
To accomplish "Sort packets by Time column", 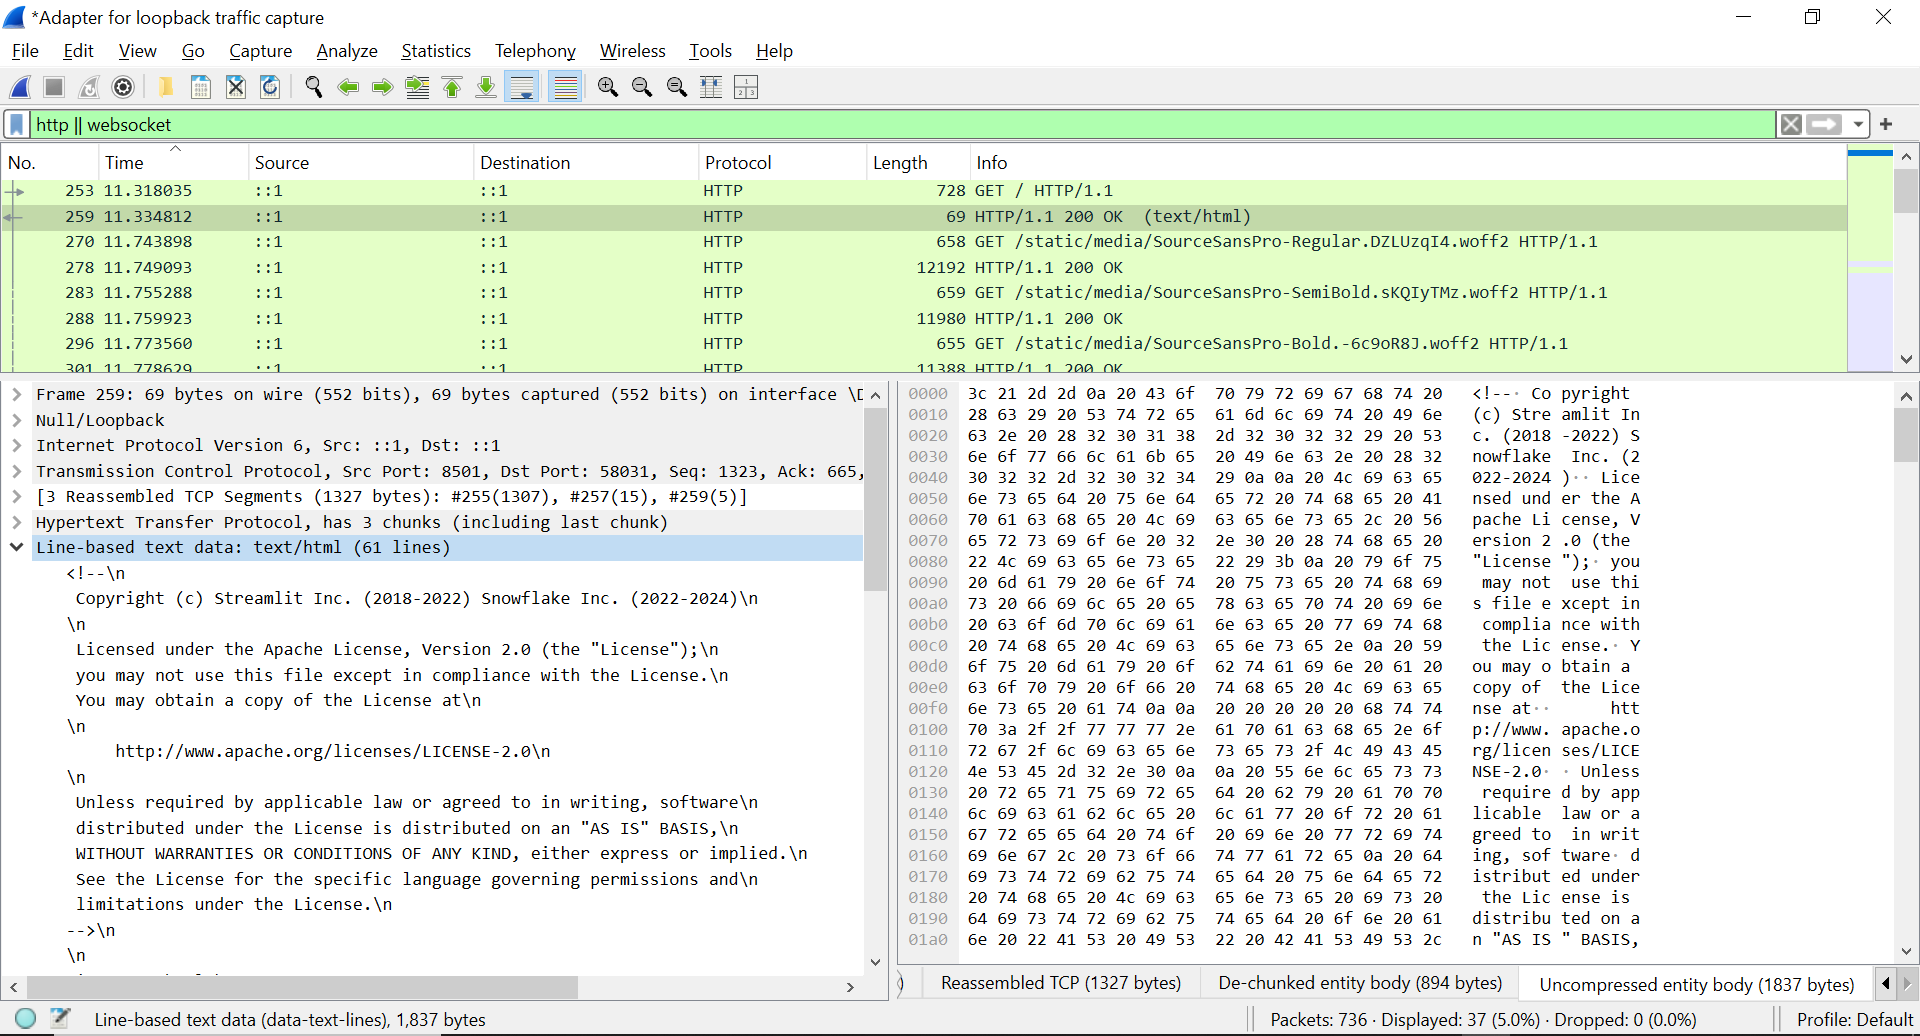I will coord(173,162).
